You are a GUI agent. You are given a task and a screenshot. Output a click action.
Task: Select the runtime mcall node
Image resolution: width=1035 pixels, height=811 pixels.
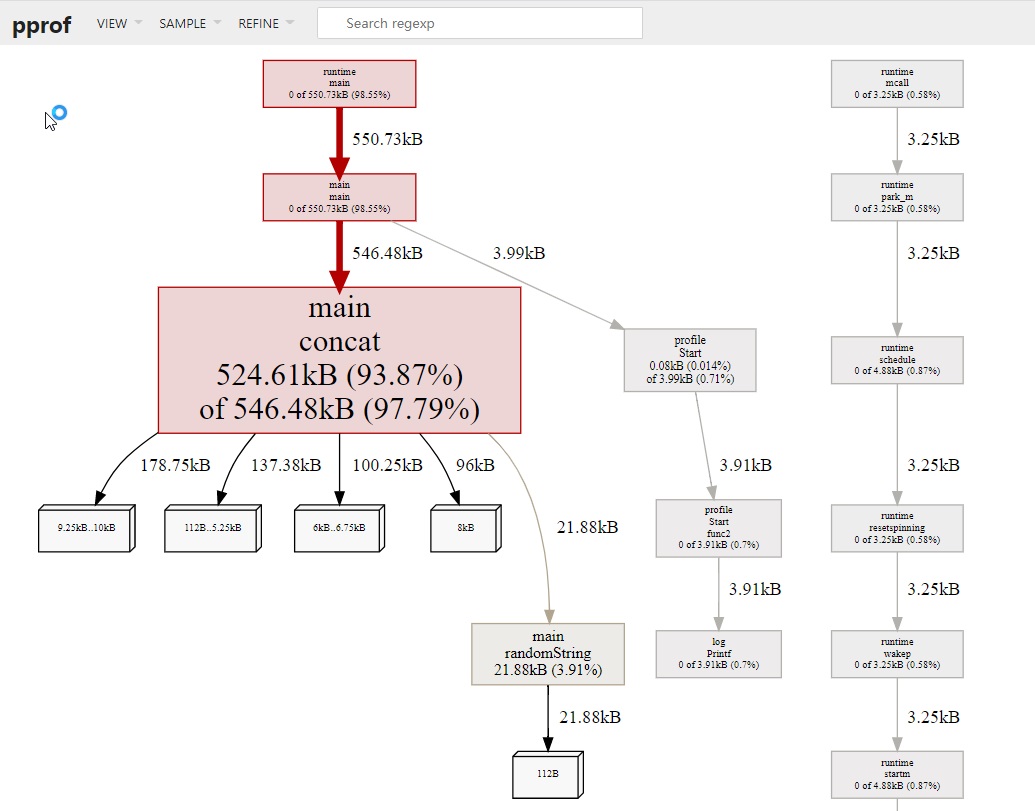897,84
